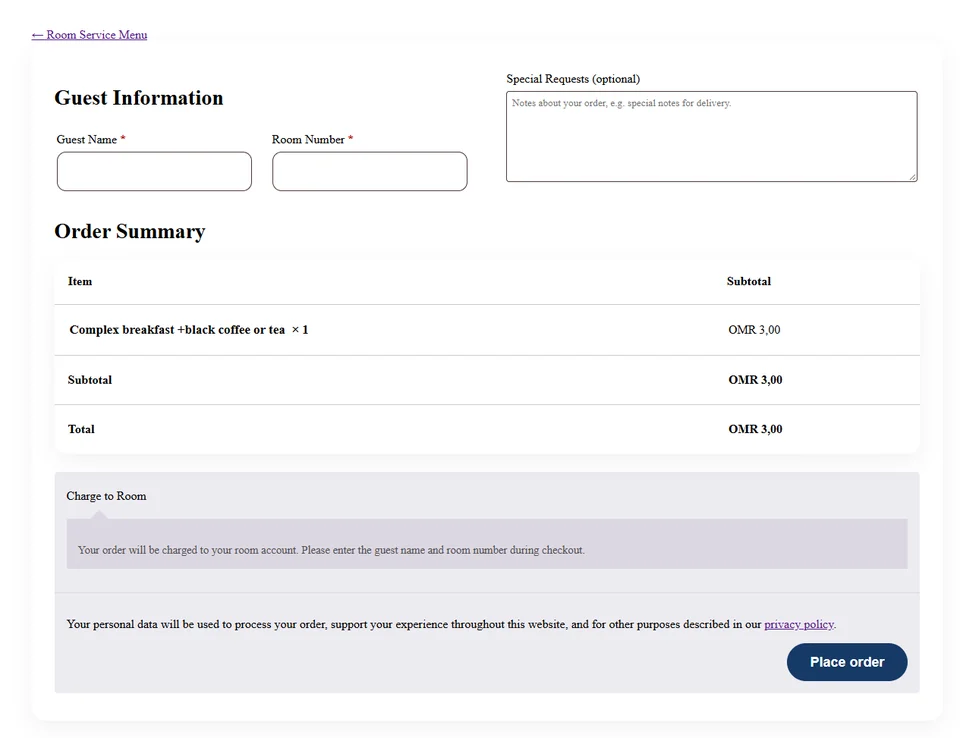Screen dimensions: 960x738
Task: Click the Item column header
Action: pyautogui.click(x=80, y=281)
